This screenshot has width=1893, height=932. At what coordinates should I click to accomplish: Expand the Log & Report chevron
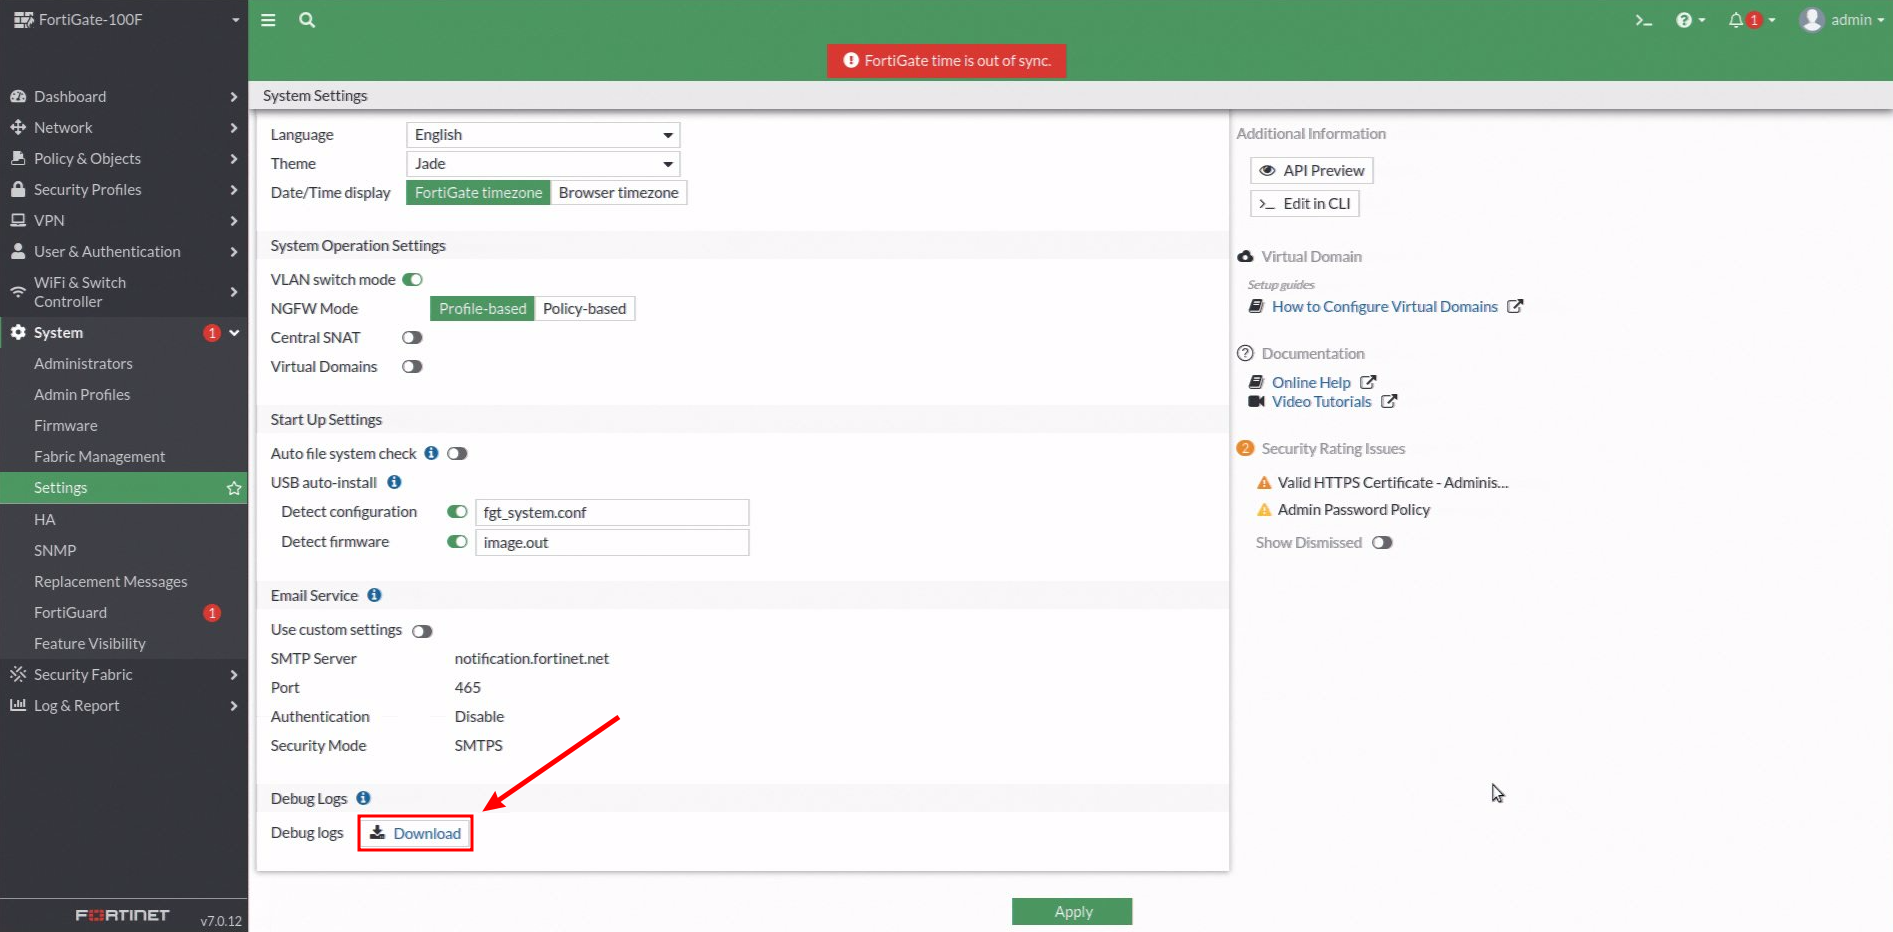[234, 706]
